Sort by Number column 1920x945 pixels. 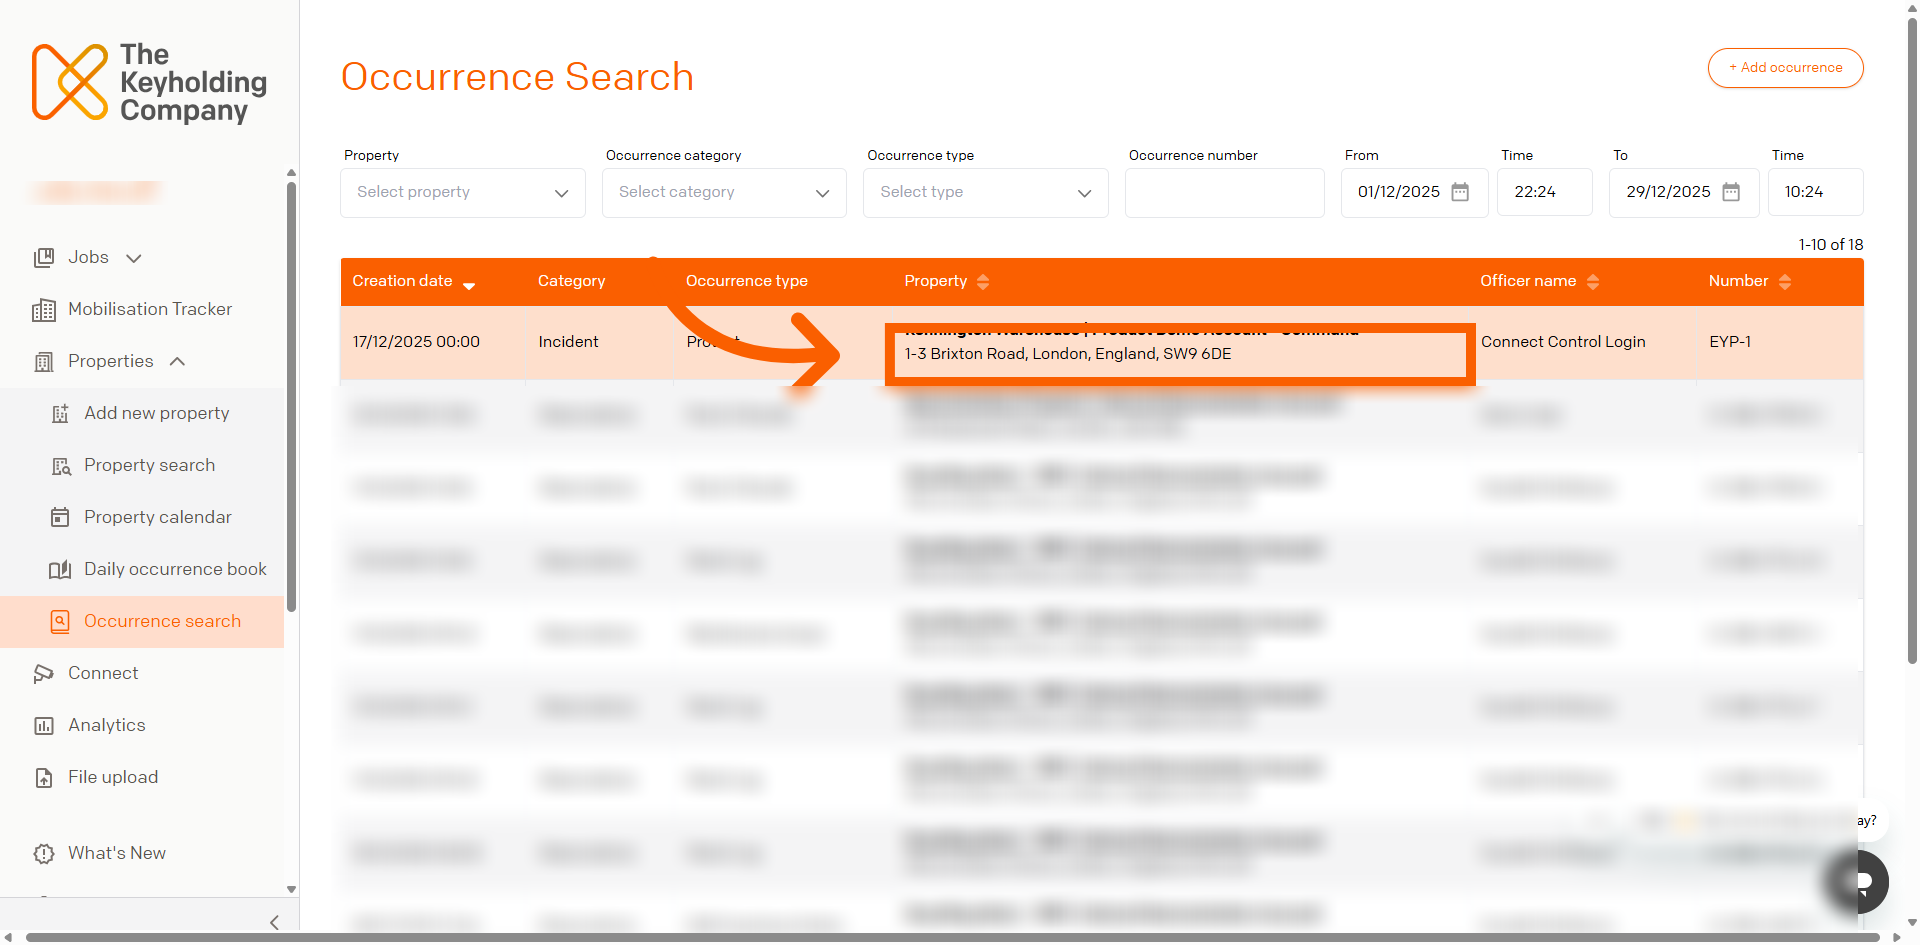coord(1738,281)
